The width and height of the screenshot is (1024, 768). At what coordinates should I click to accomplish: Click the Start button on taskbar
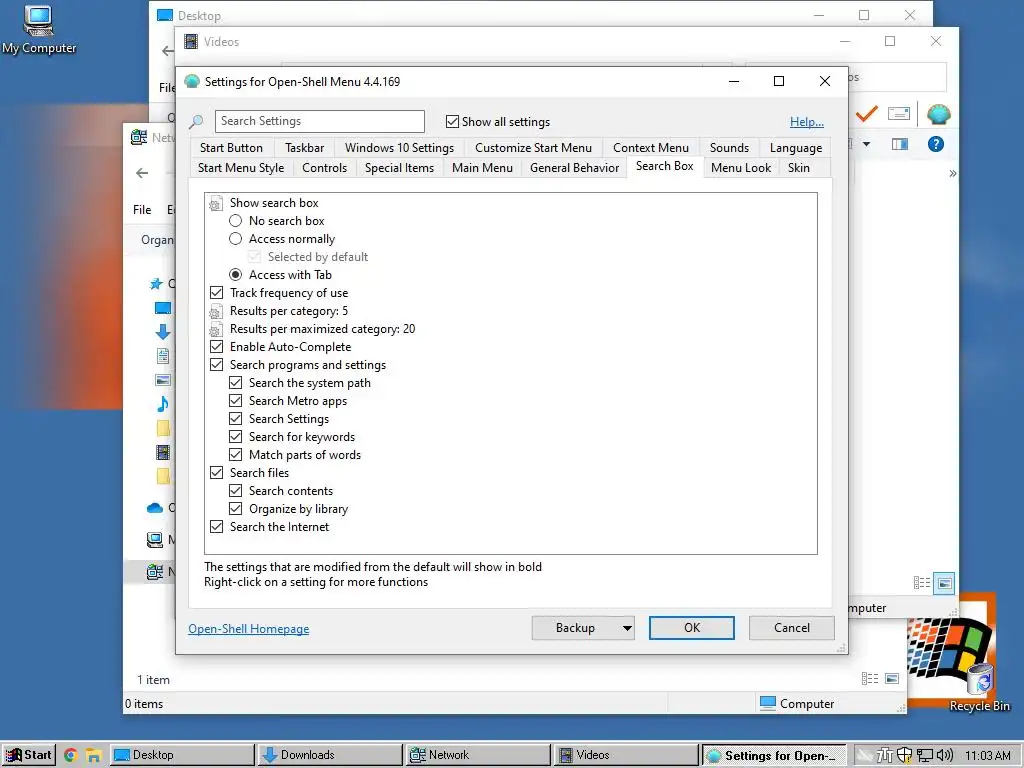[x=29, y=755]
